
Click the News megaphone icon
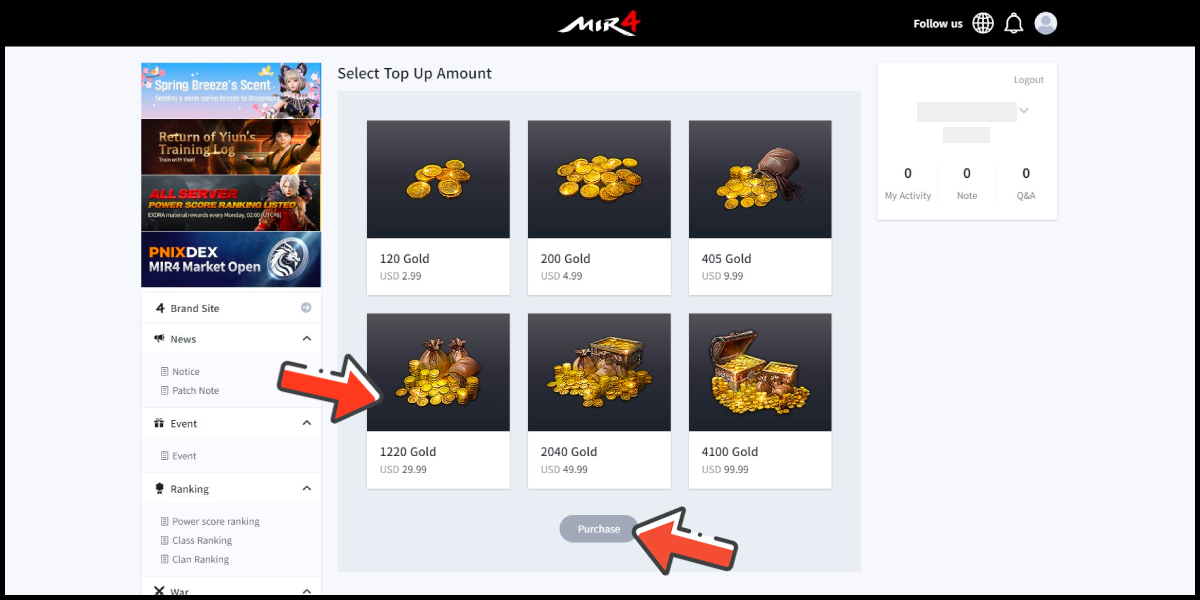tap(159, 339)
